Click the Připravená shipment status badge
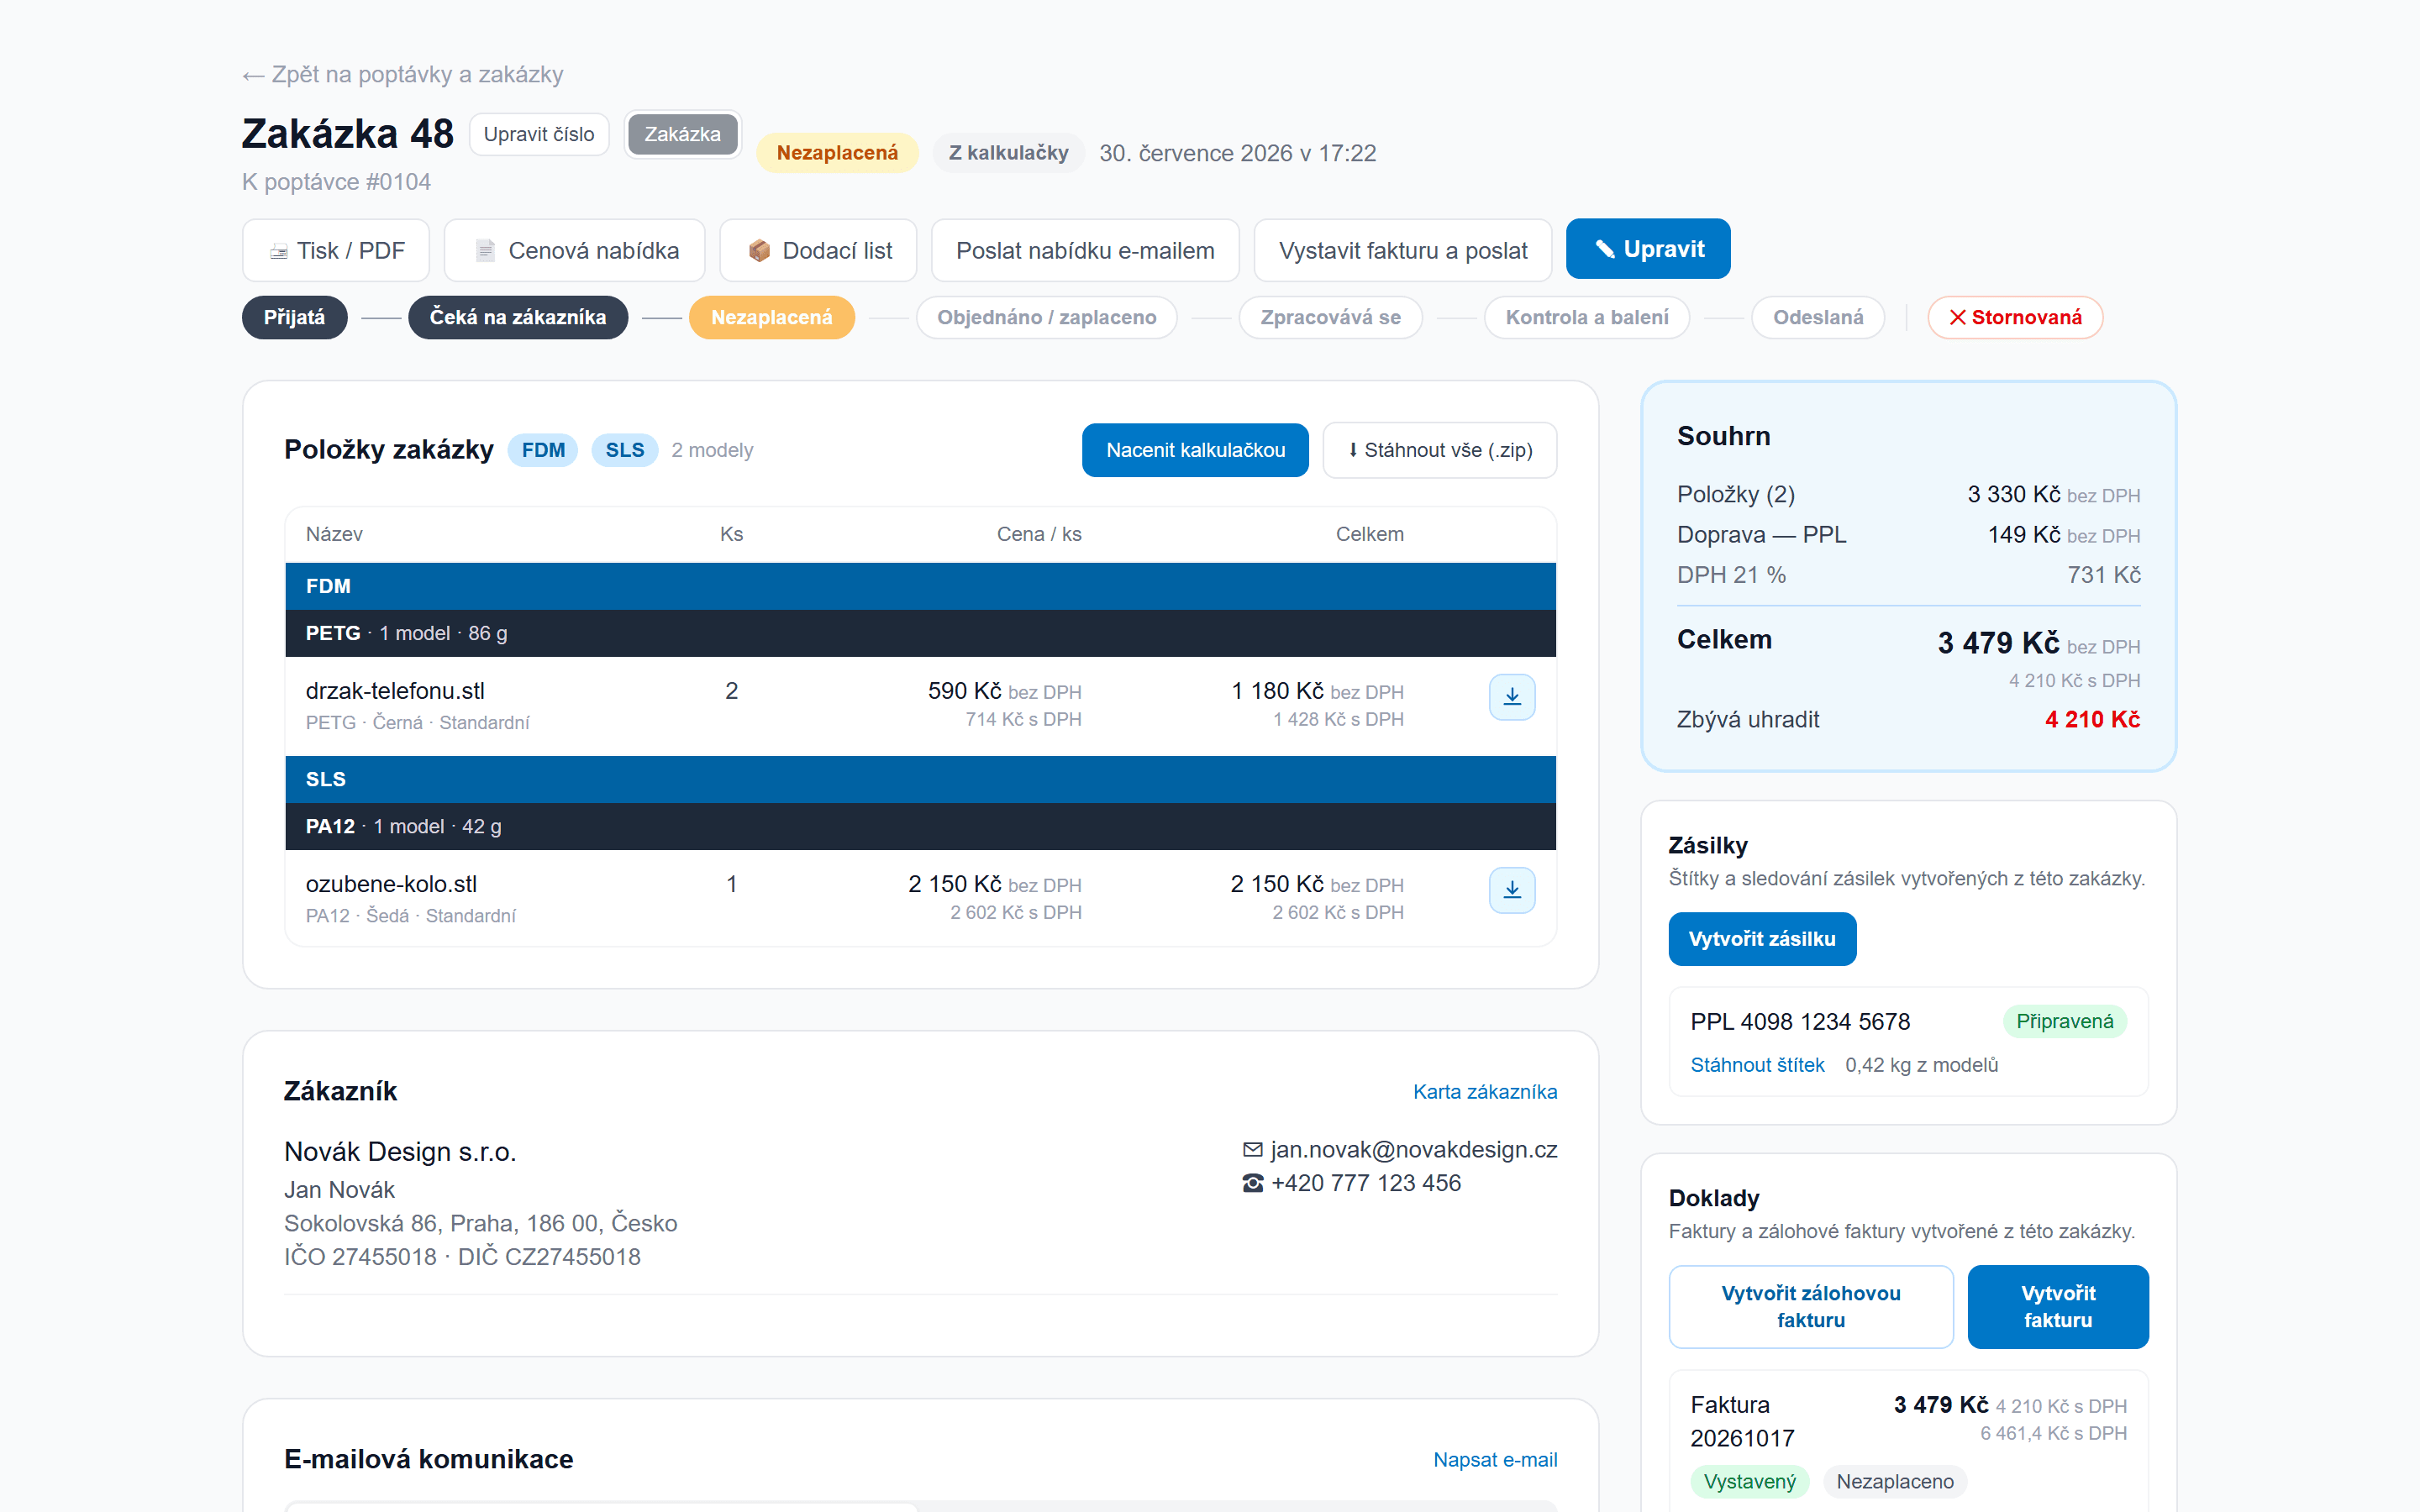This screenshot has width=2420, height=1512. [2064, 1021]
